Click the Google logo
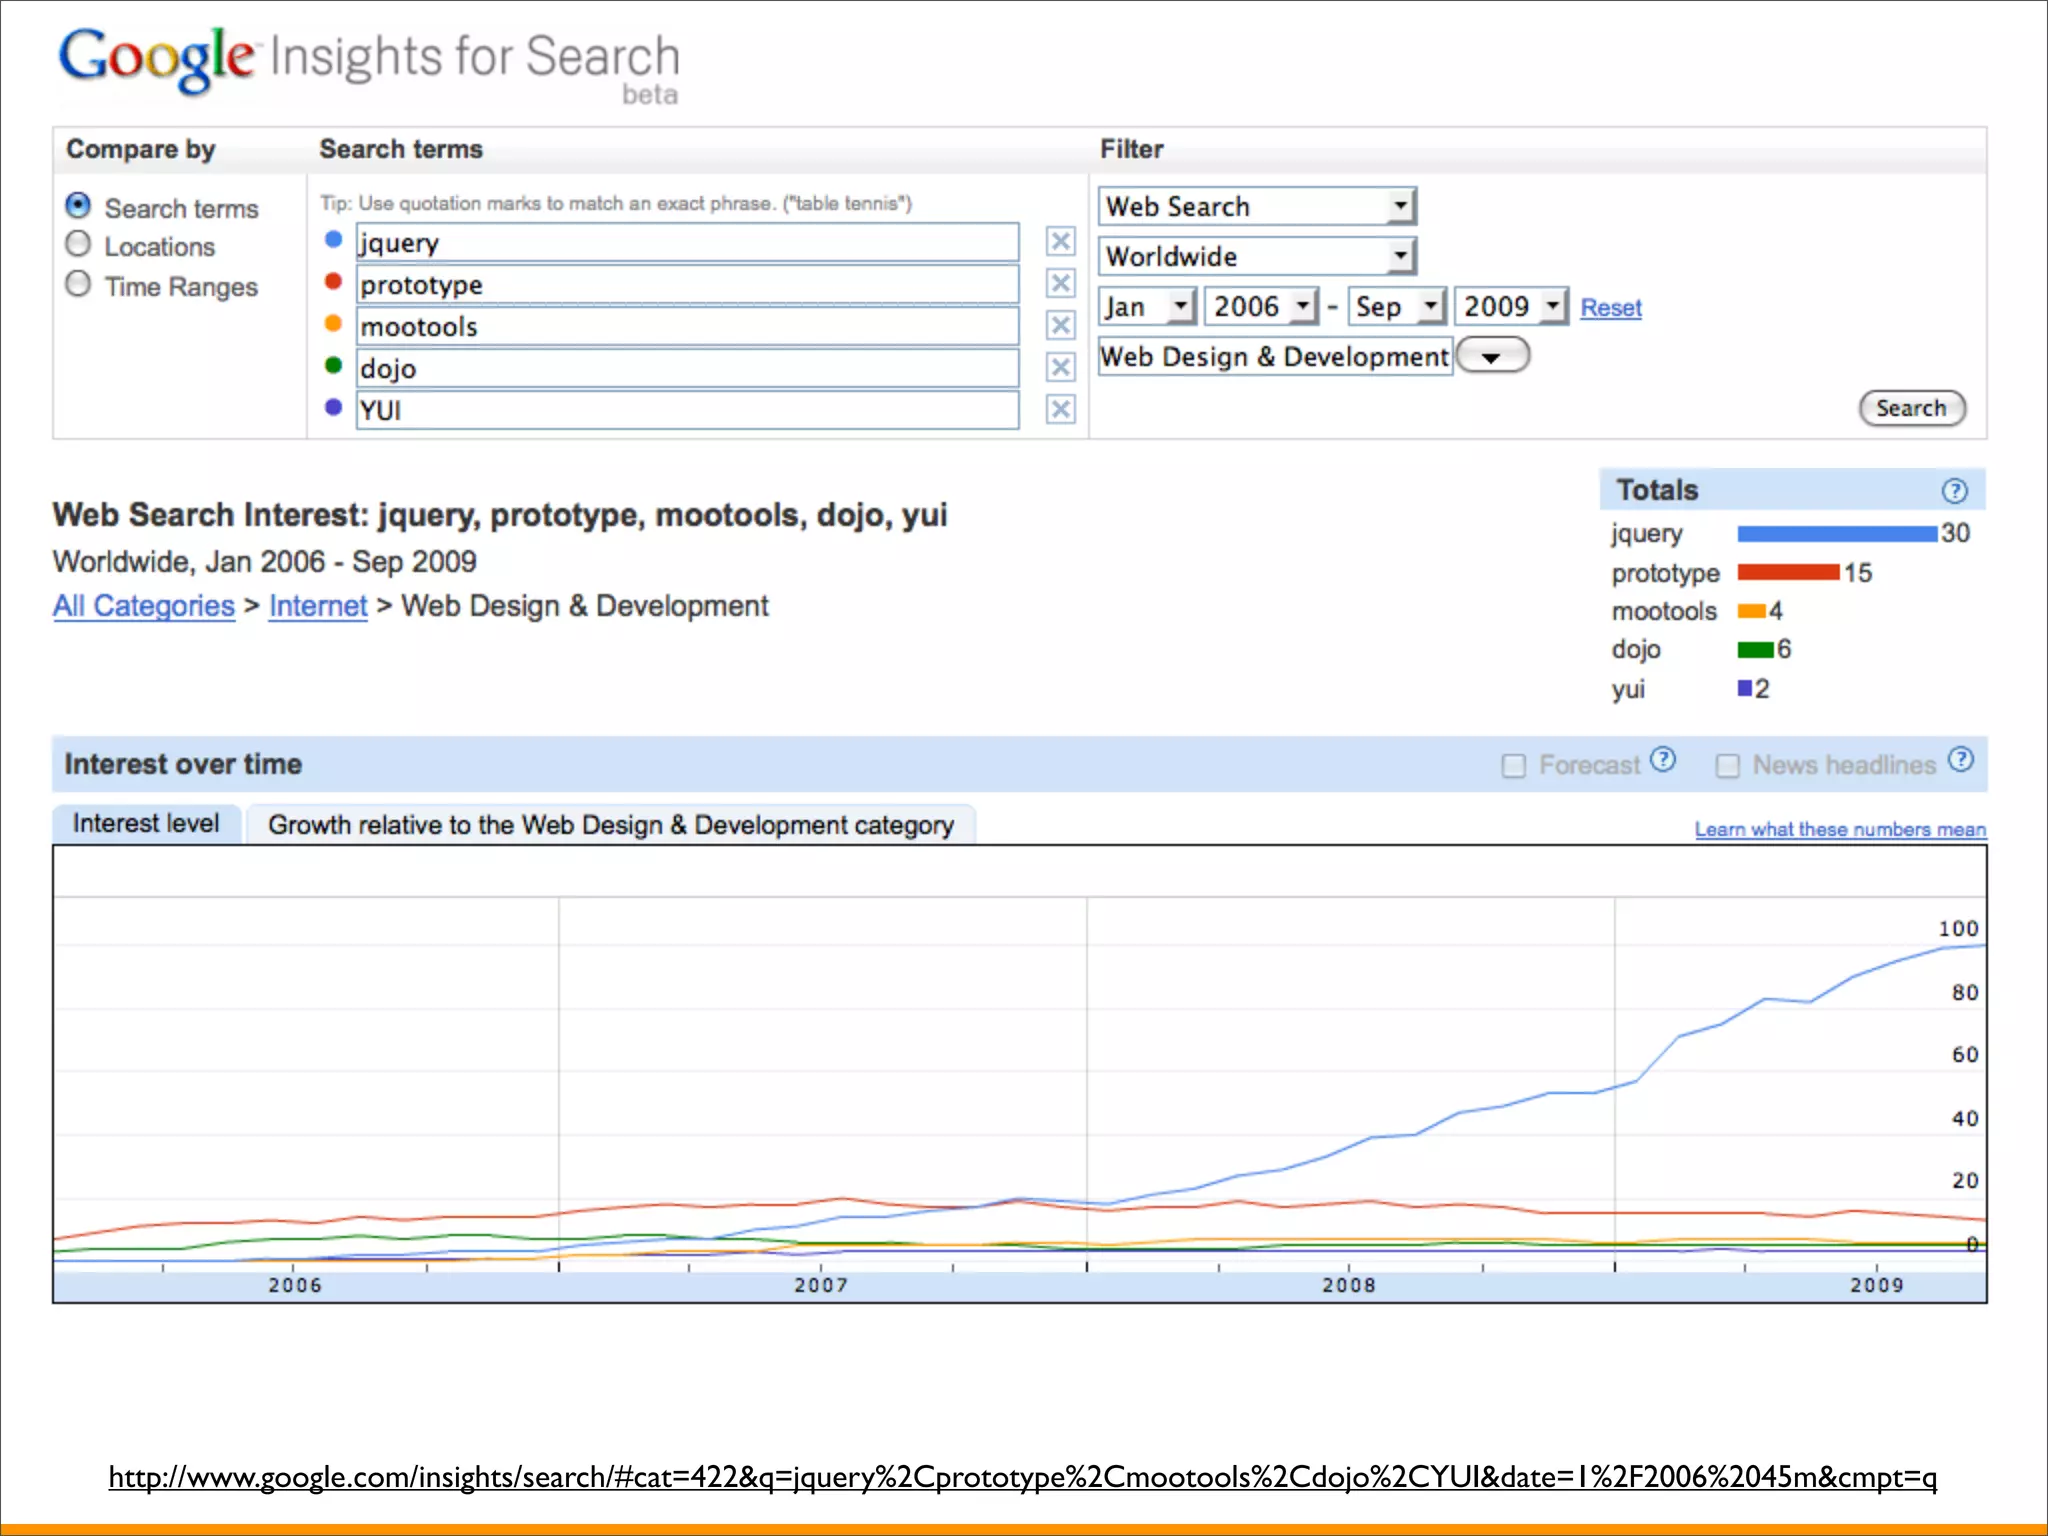 156,58
